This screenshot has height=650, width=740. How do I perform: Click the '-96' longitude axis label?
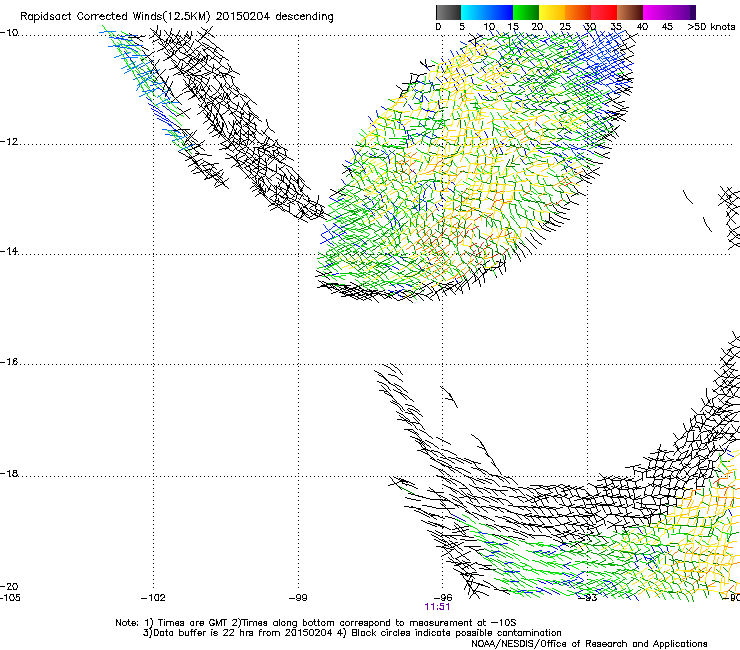[443, 598]
